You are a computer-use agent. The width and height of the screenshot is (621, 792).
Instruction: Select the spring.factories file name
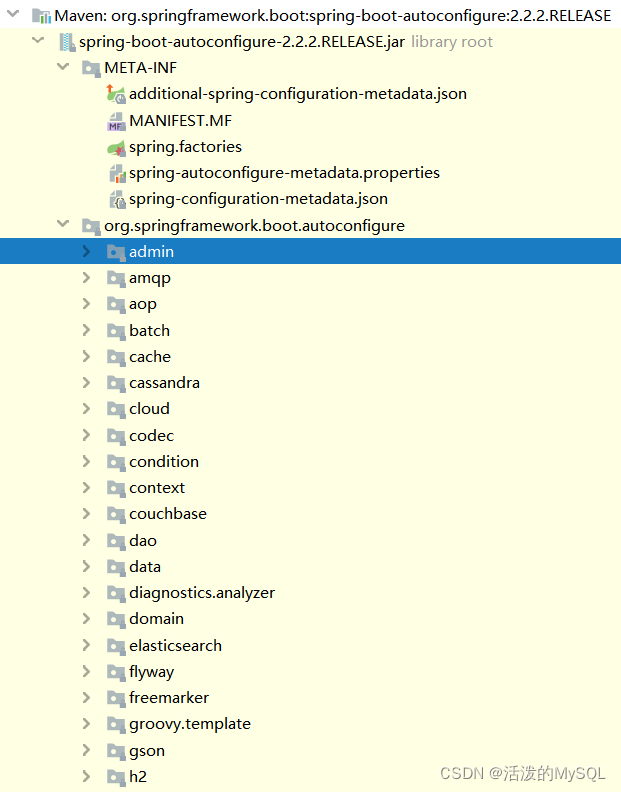tap(185, 147)
